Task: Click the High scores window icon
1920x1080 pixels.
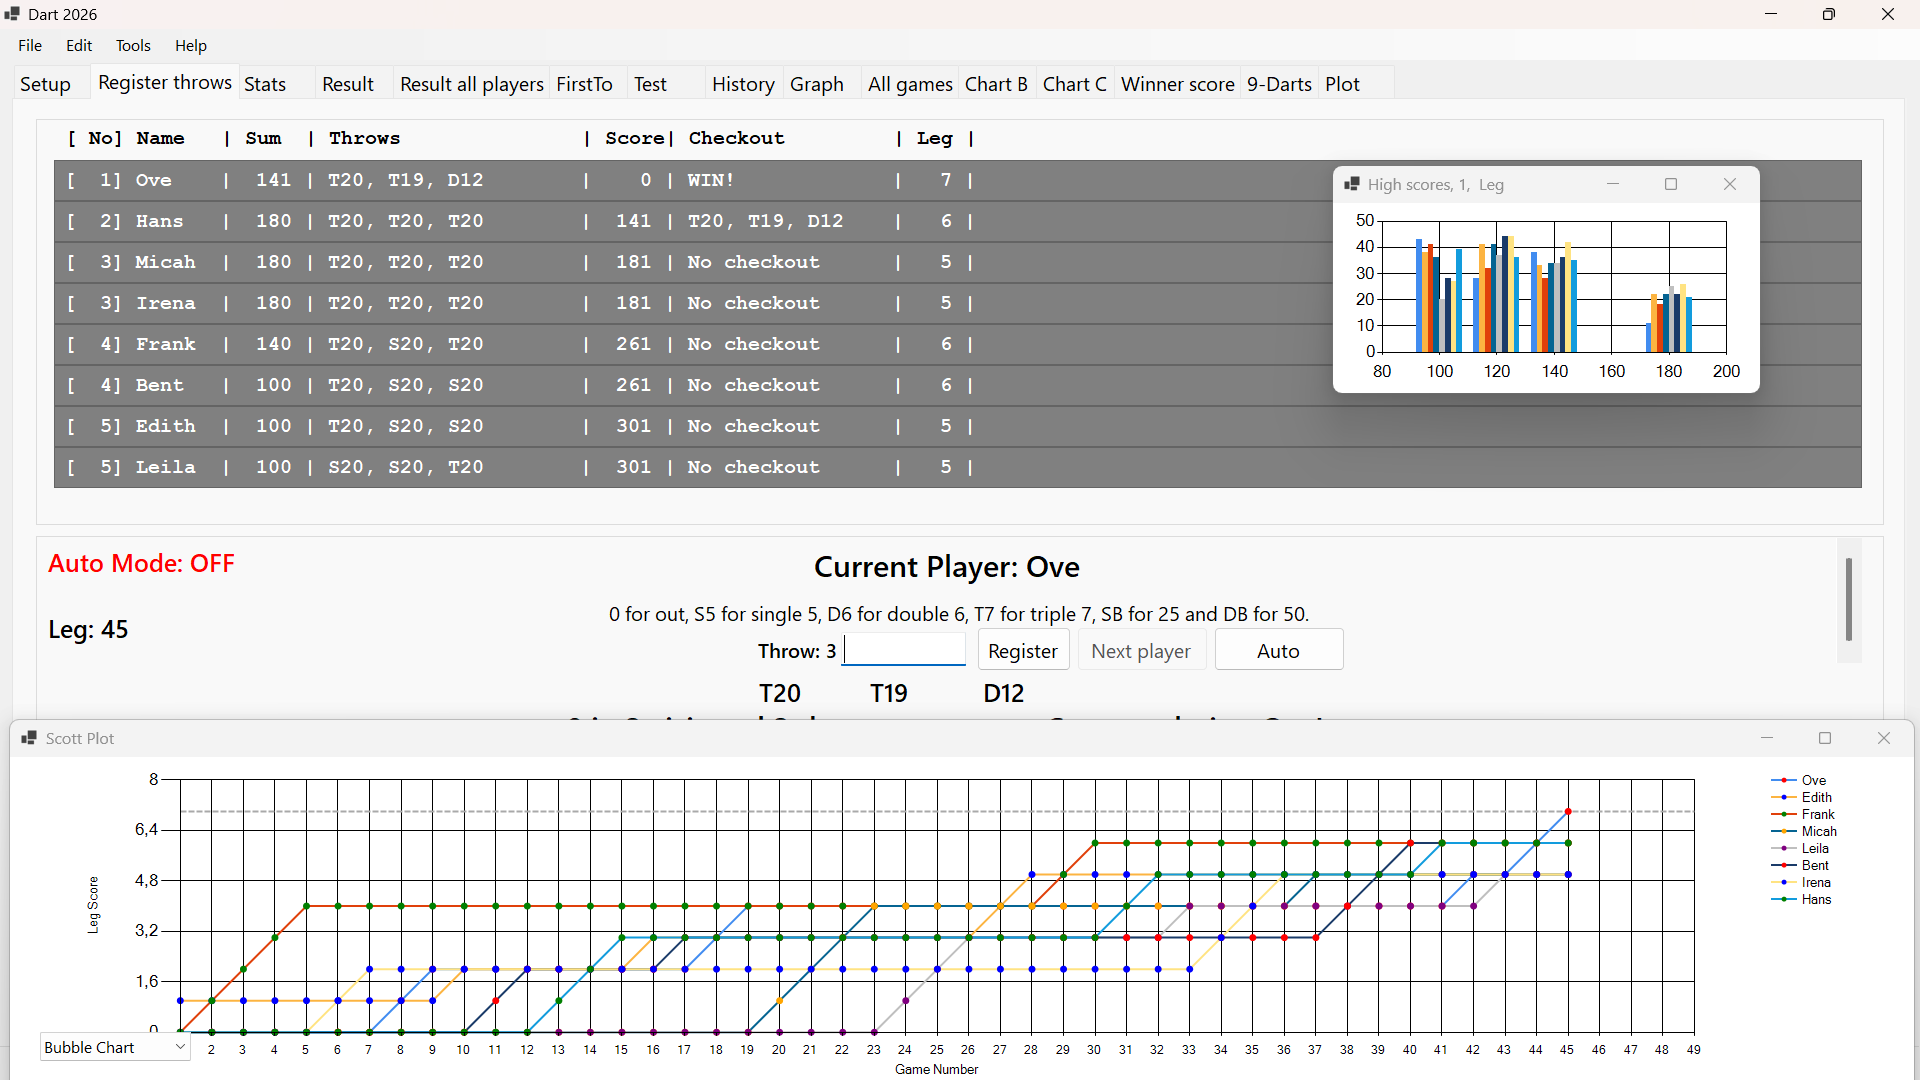Action: point(1352,184)
